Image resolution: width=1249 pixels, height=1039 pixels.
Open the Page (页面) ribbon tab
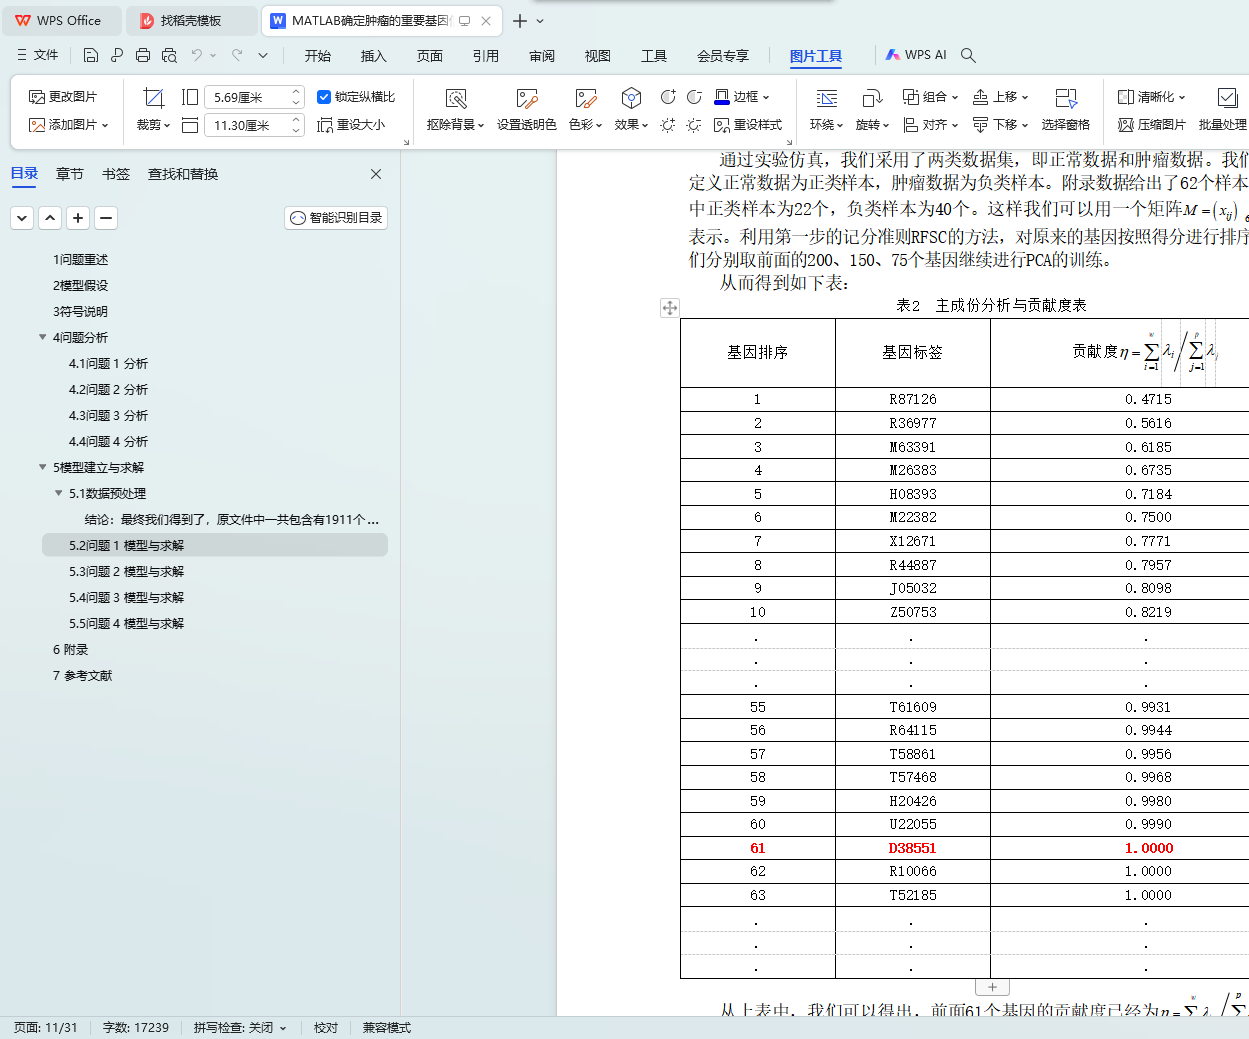[x=430, y=56]
